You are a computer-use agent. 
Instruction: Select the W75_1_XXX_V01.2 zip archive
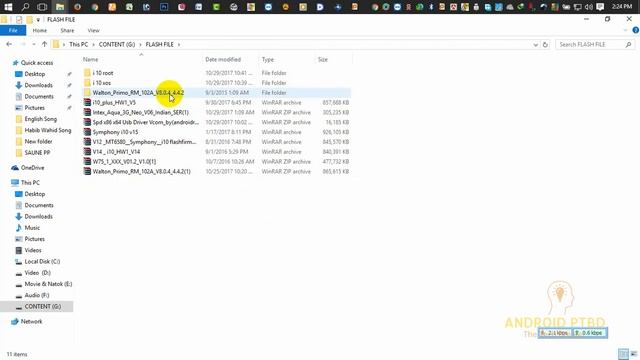click(124, 162)
